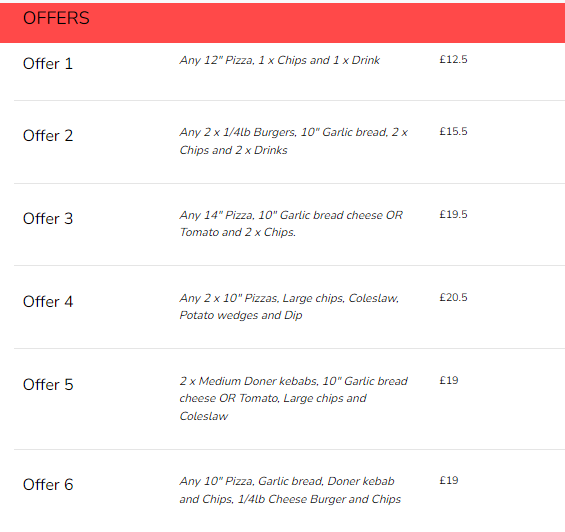Select the 1/4lb Burgers and Garlic bread description

[294, 141]
